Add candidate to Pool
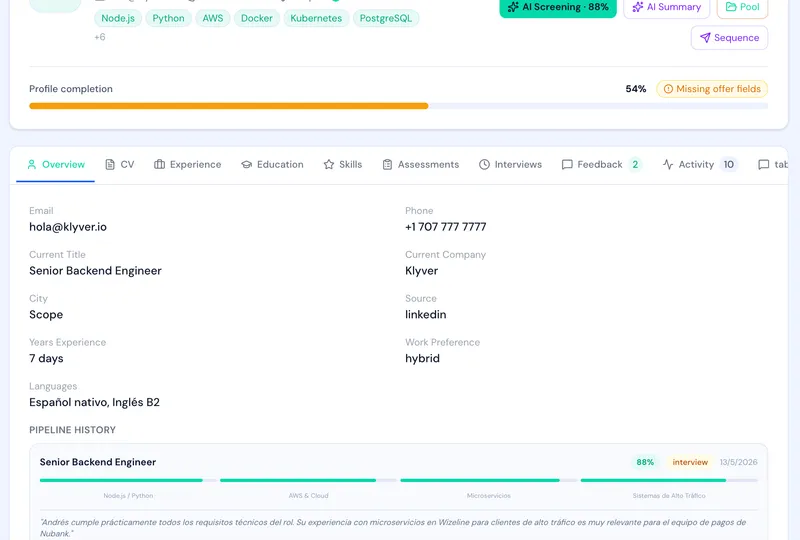 tap(742, 7)
